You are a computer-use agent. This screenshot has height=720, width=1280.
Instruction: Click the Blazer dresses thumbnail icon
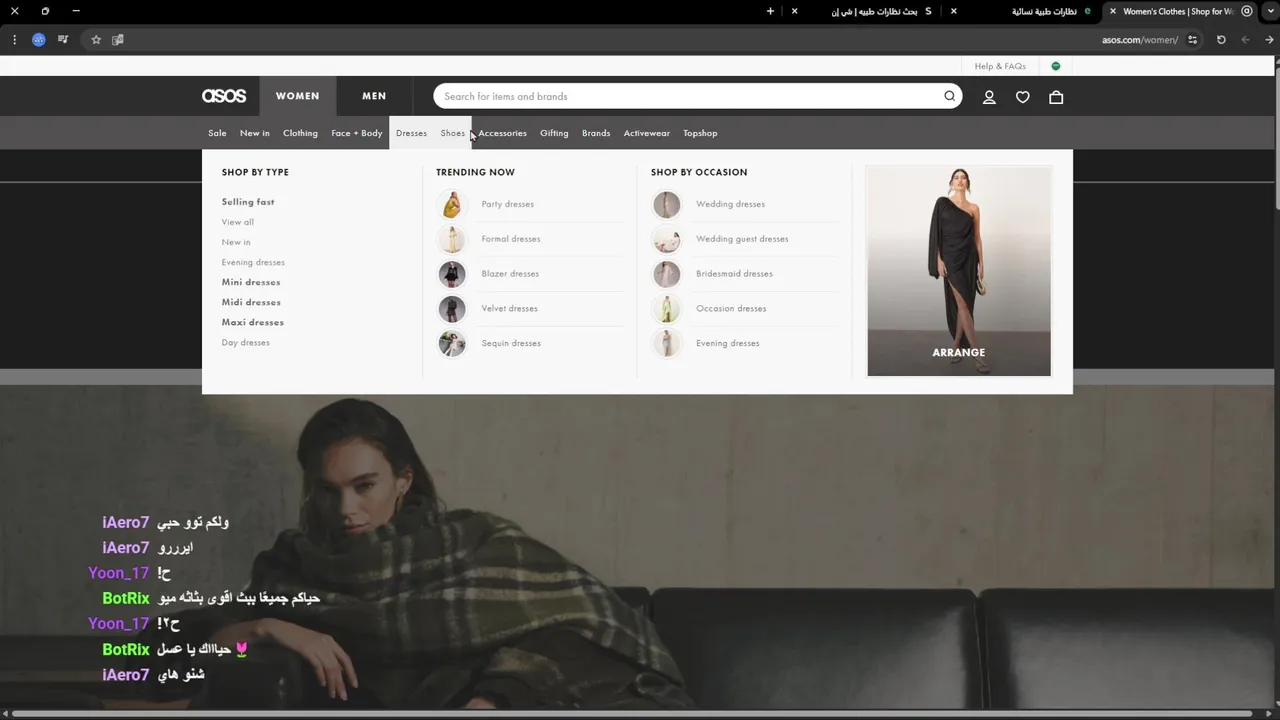point(452,274)
